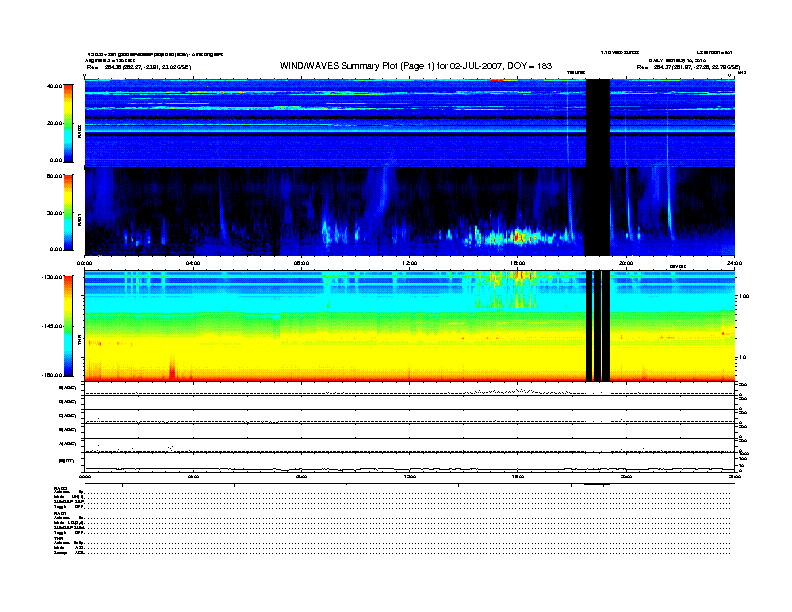Click the RAD1 header in bottom status table

click(61, 514)
